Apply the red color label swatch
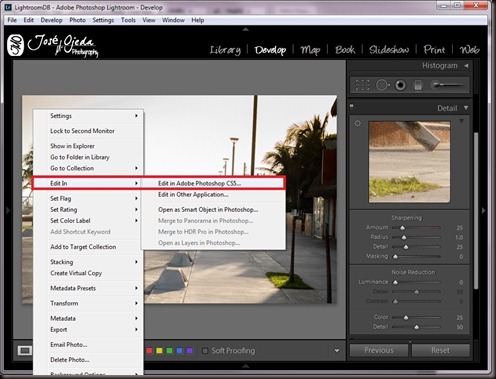The height and width of the screenshot is (379, 496). 149,351
